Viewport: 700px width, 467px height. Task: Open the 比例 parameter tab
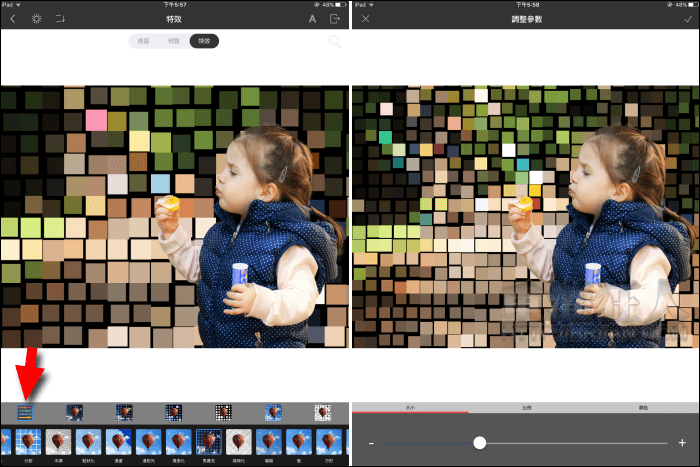click(526, 408)
